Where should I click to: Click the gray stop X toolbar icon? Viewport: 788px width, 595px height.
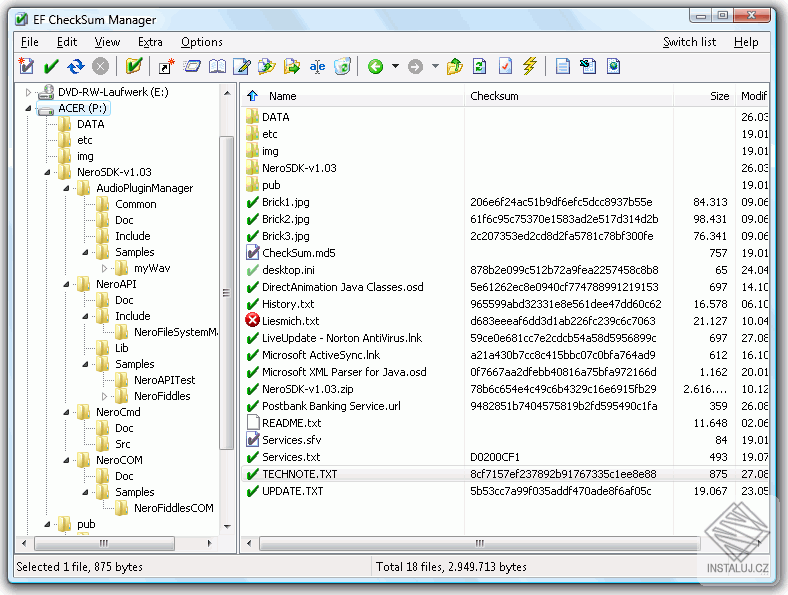tap(101, 66)
